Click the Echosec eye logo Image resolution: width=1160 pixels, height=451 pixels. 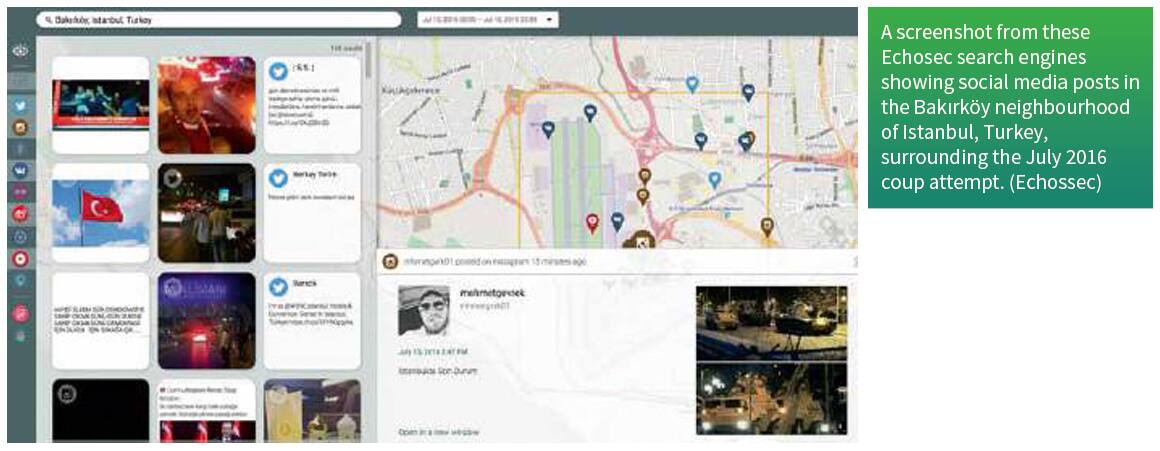pos(21,52)
